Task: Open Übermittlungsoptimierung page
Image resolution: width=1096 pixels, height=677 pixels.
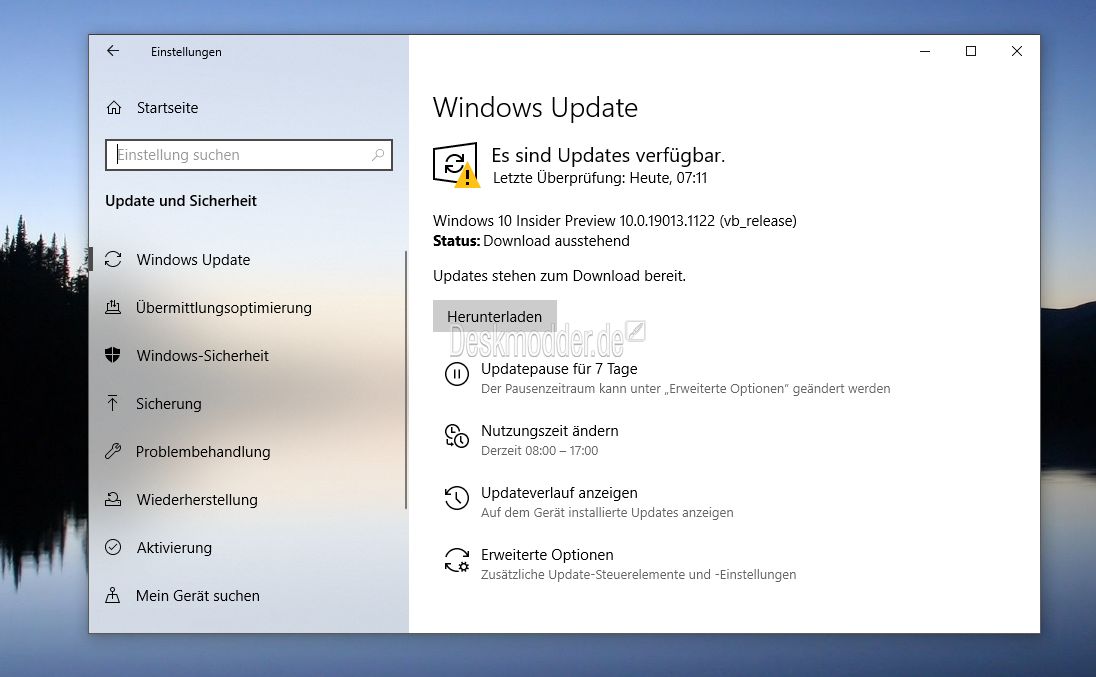Action: 224,307
